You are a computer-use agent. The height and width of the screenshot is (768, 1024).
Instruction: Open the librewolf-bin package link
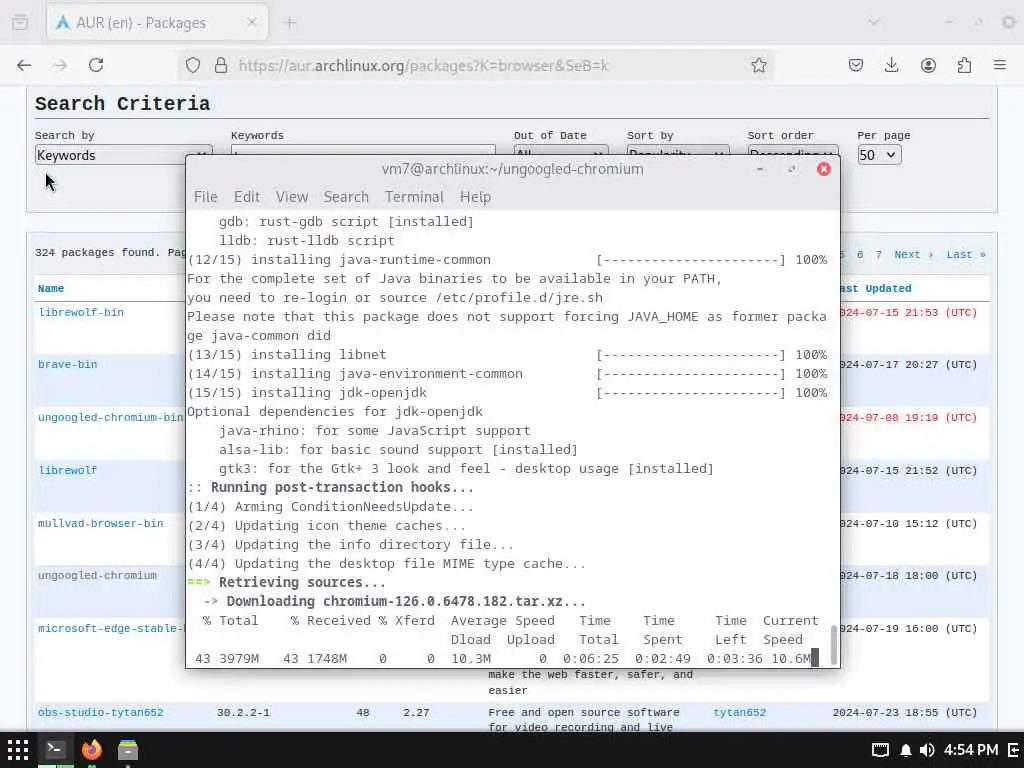81,312
